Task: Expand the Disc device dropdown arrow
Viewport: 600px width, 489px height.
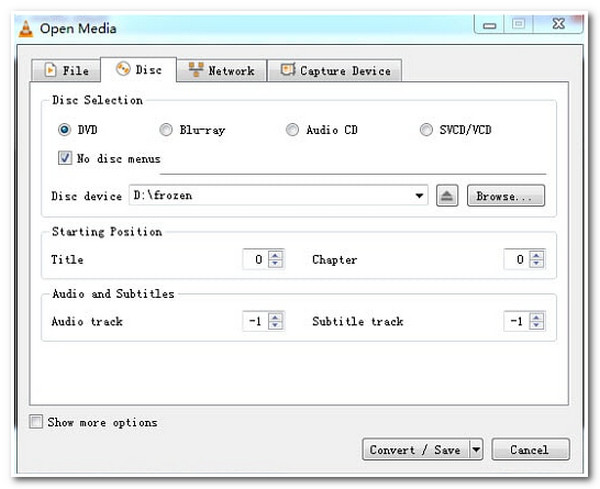Action: click(419, 196)
